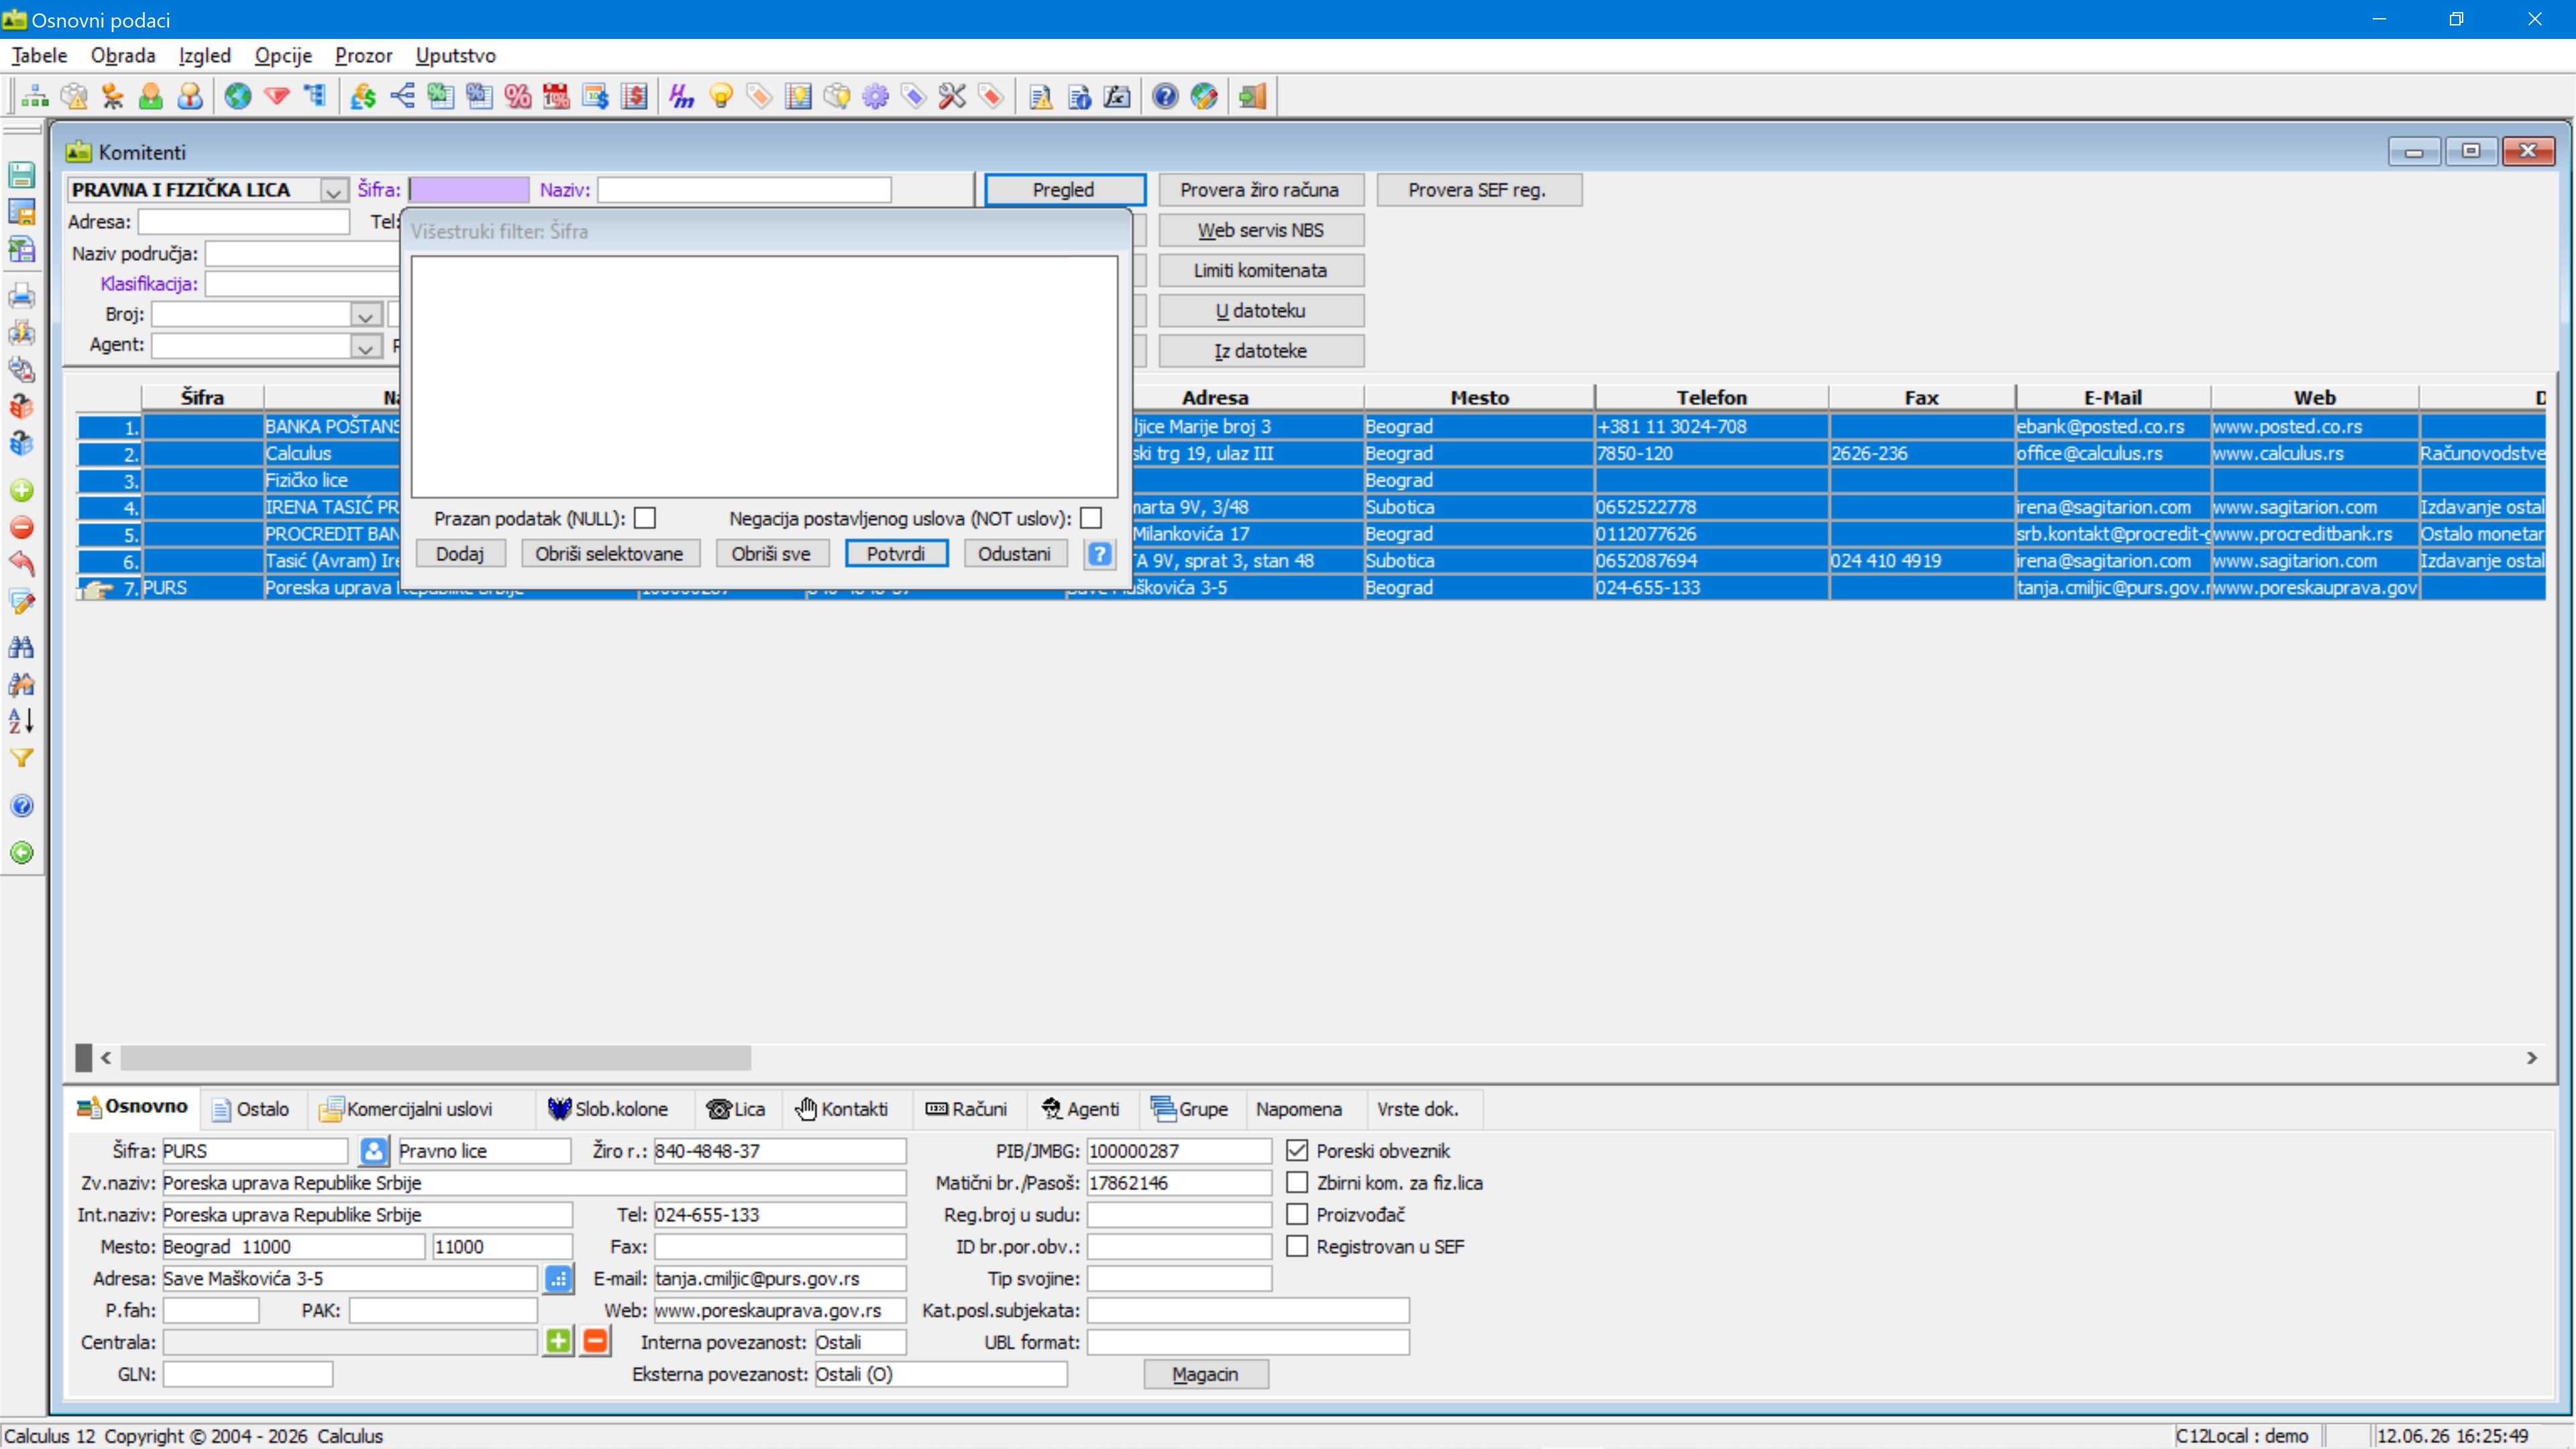Switch to the Računi tab

tap(967, 1109)
